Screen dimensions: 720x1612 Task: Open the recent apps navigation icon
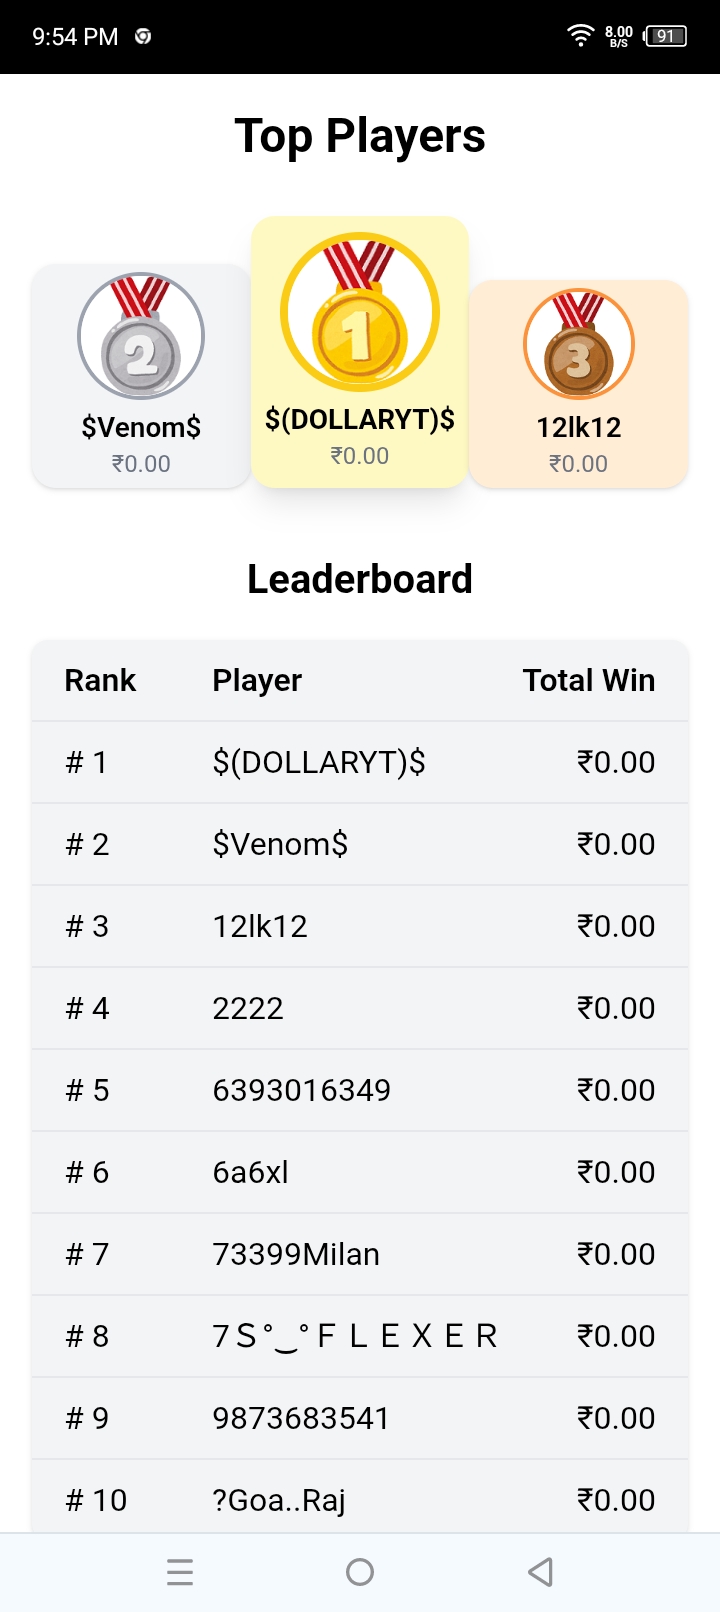pyautogui.click(x=180, y=1572)
